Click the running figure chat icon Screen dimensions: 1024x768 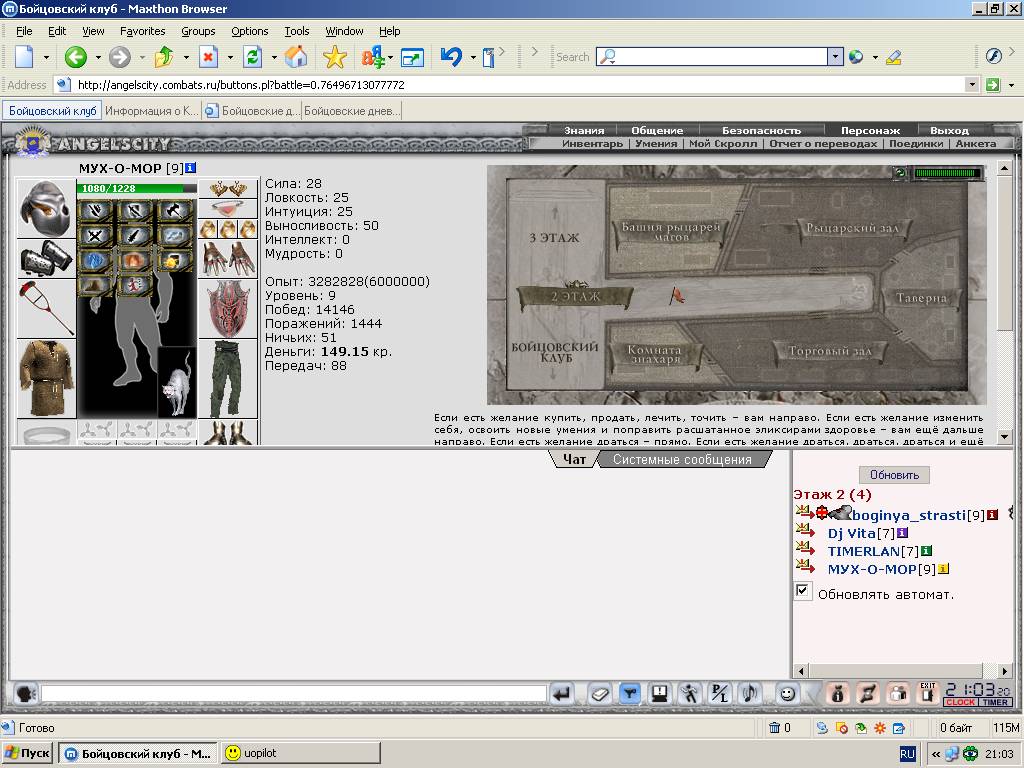[x=690, y=694]
